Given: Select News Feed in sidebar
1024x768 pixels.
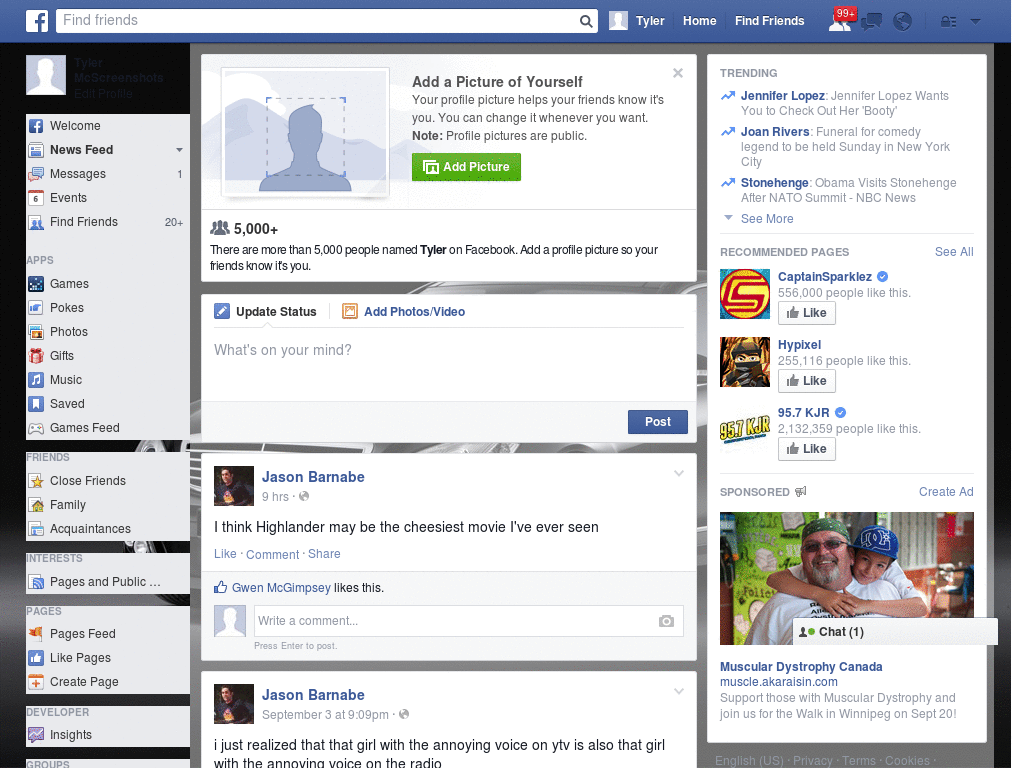Looking at the screenshot, I should (82, 150).
